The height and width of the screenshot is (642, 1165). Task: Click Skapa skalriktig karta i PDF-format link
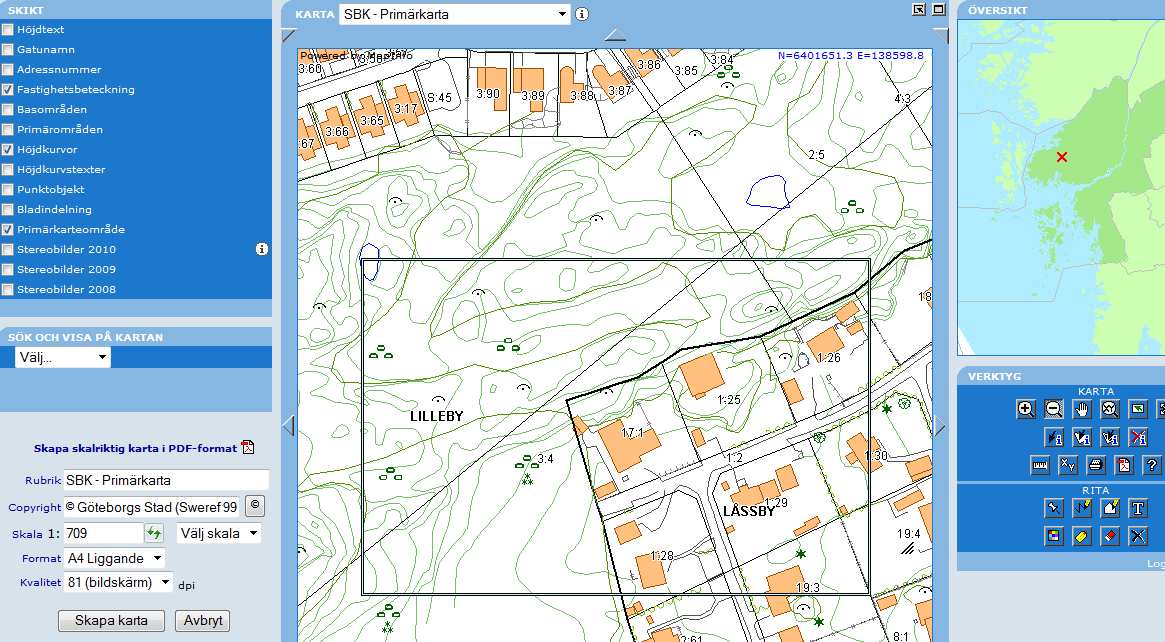135,448
